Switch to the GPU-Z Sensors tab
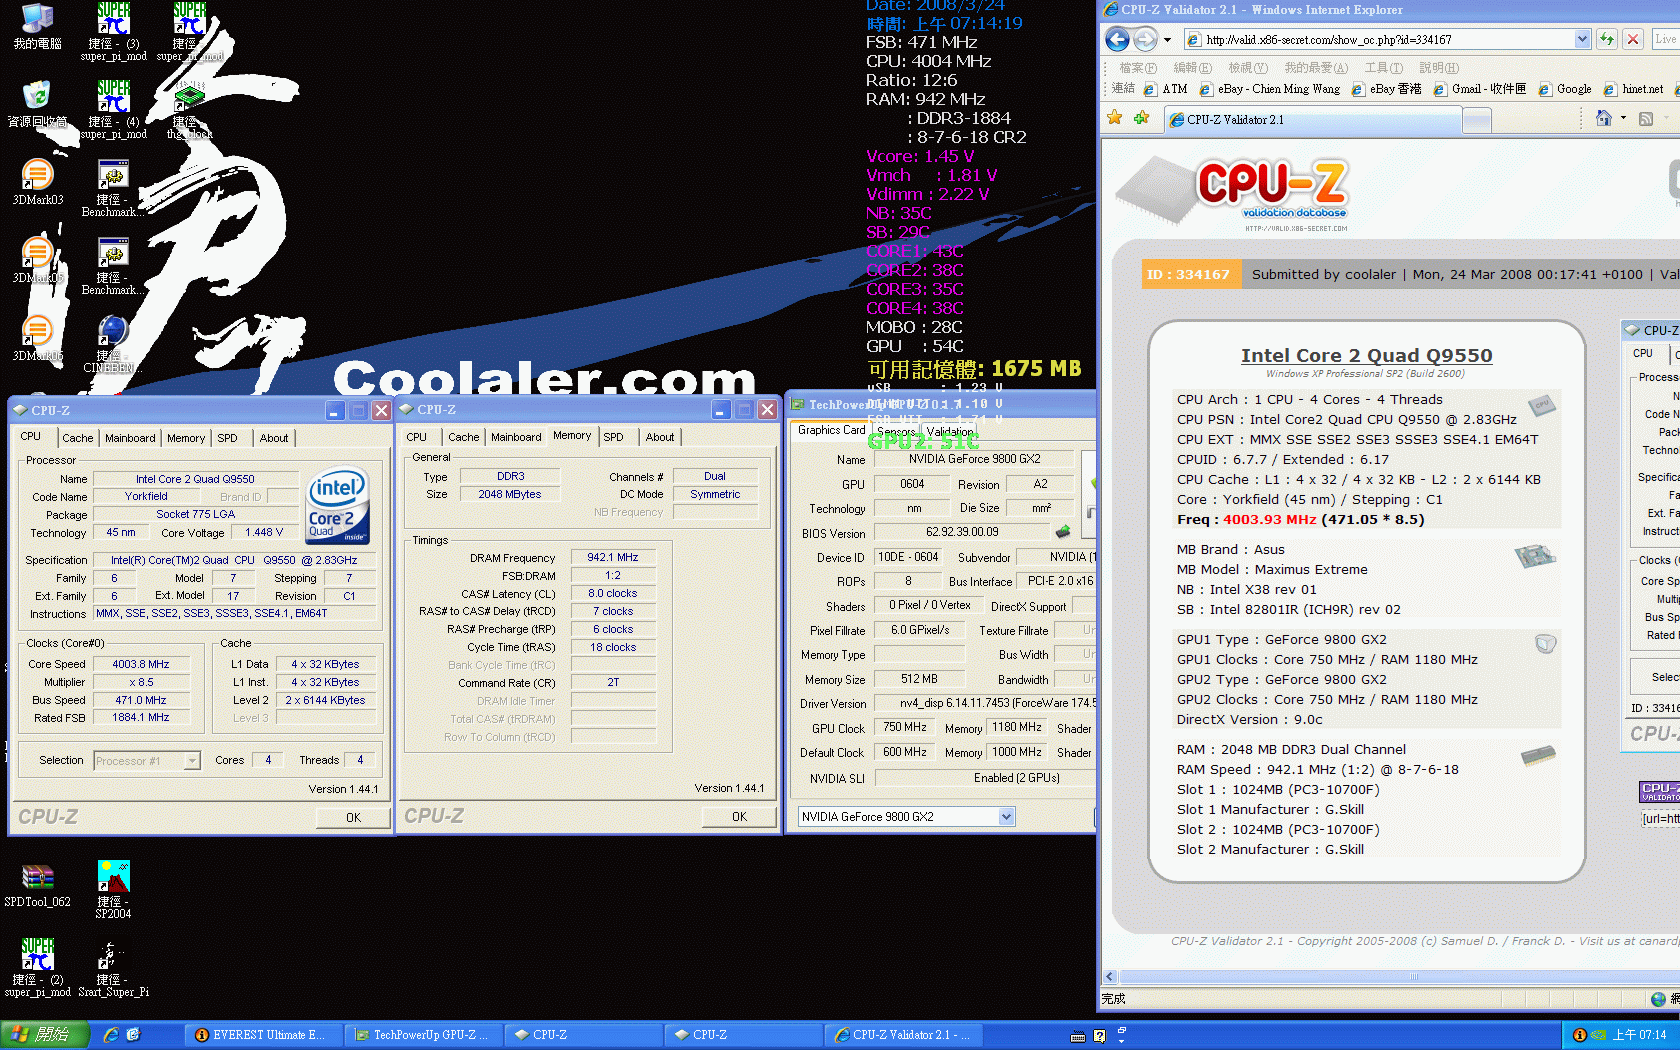The height and width of the screenshot is (1050, 1680). 896,431
